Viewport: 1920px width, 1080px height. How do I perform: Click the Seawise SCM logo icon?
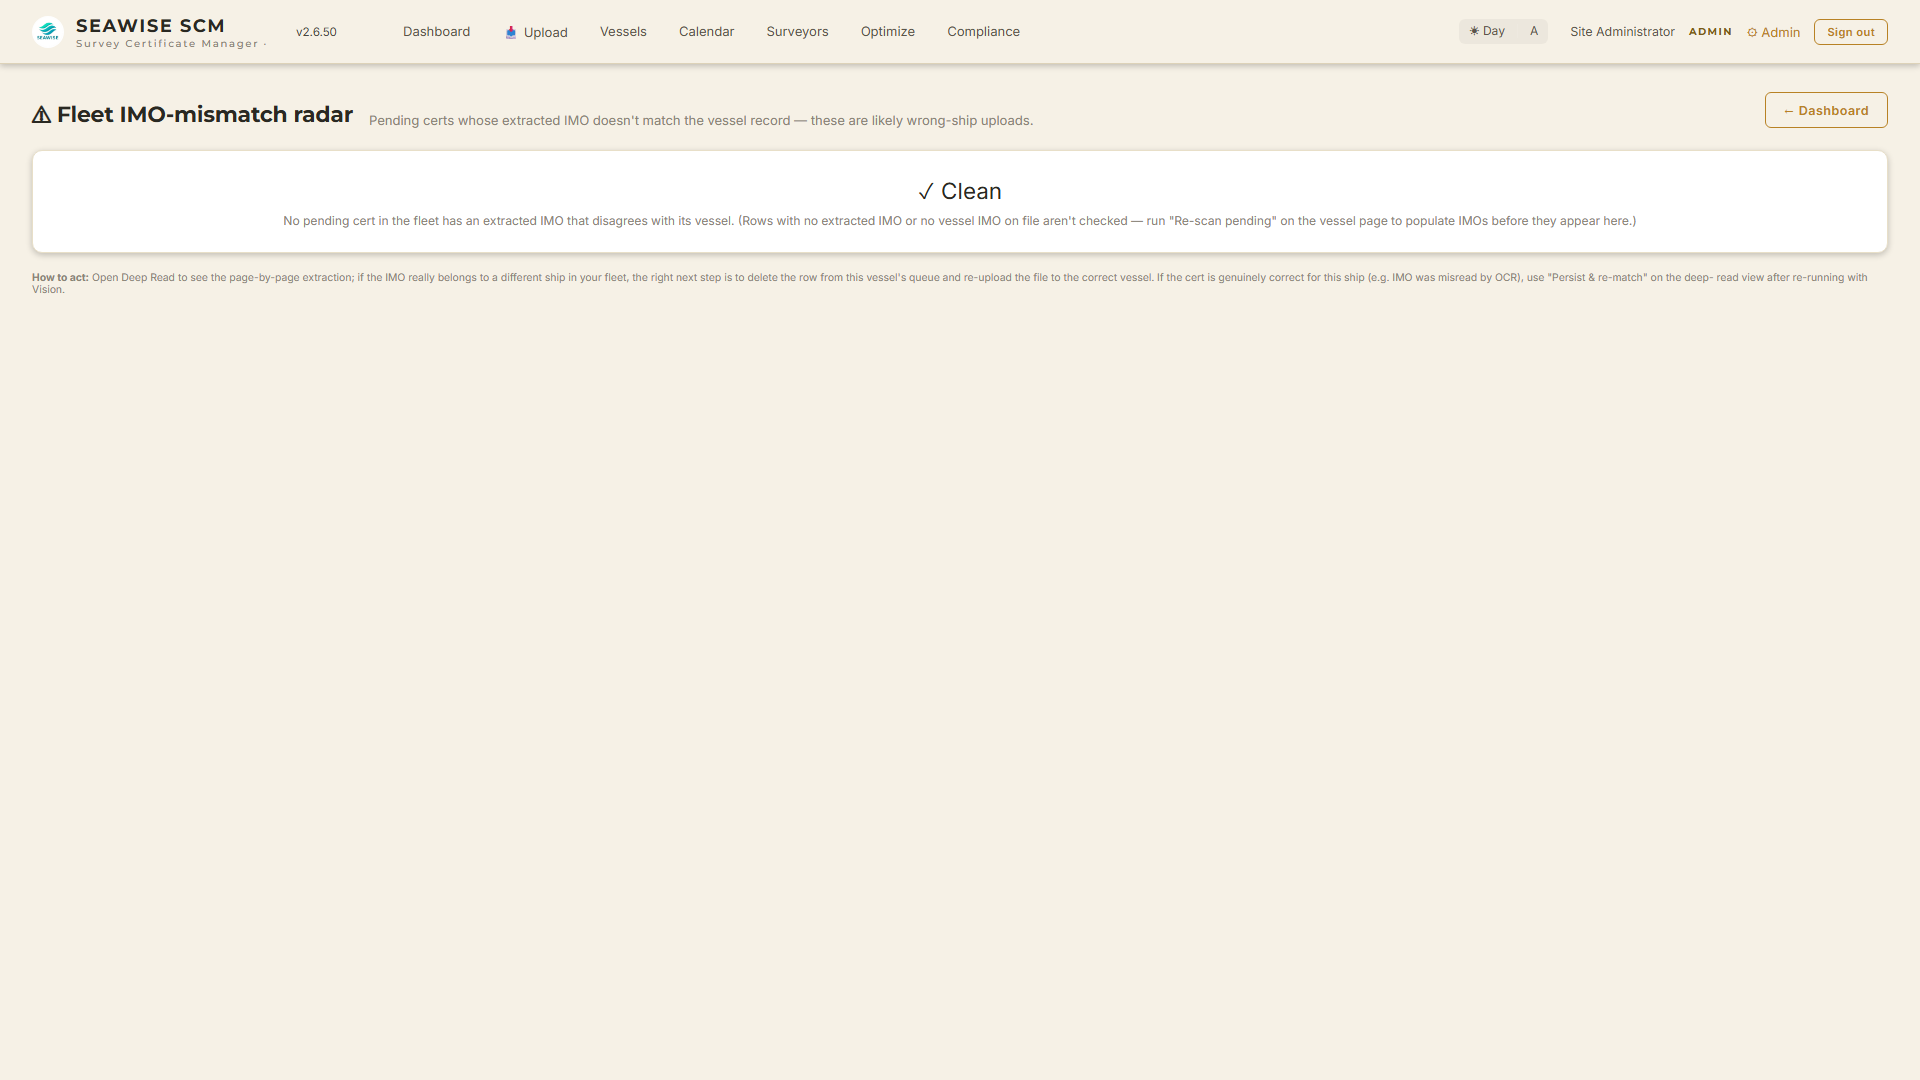pyautogui.click(x=48, y=32)
